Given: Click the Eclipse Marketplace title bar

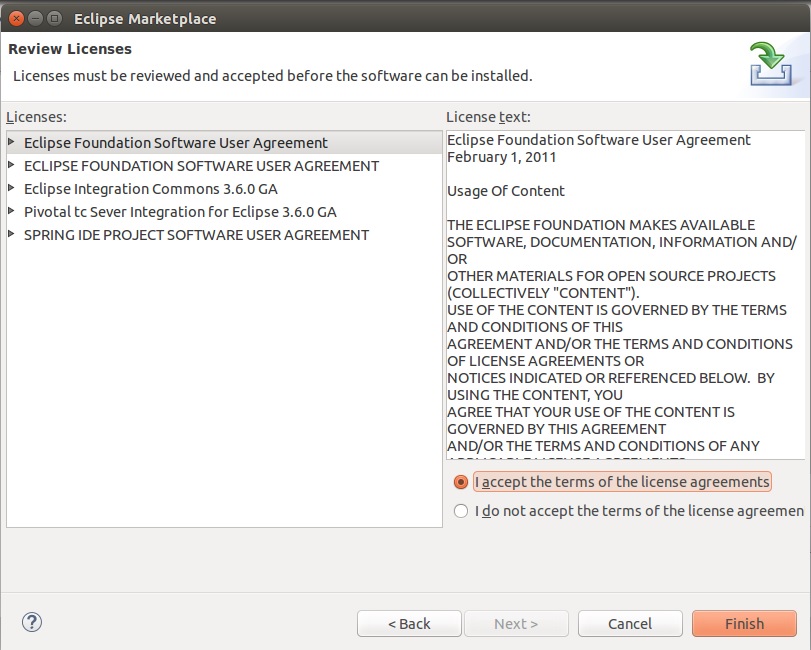Looking at the screenshot, I should coord(400,18).
